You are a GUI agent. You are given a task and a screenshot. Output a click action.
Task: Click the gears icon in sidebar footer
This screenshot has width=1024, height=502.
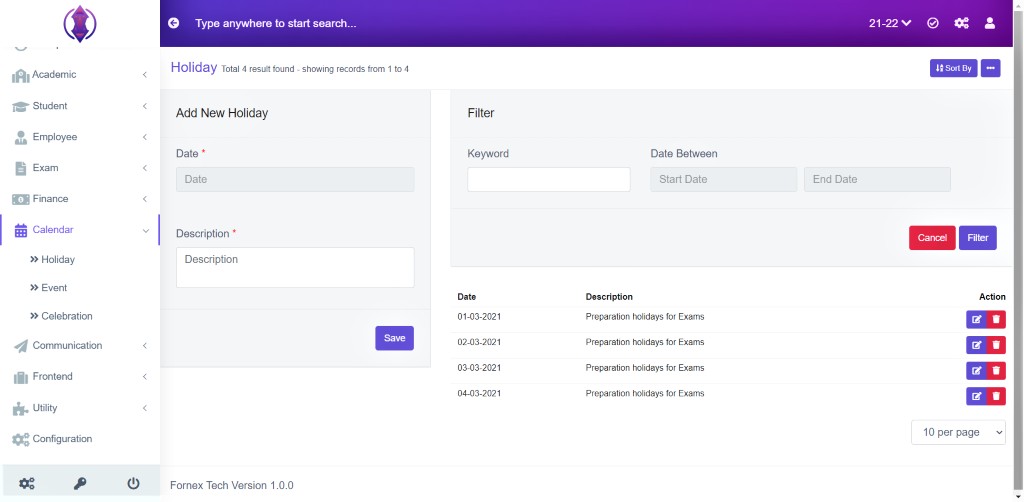pos(27,484)
